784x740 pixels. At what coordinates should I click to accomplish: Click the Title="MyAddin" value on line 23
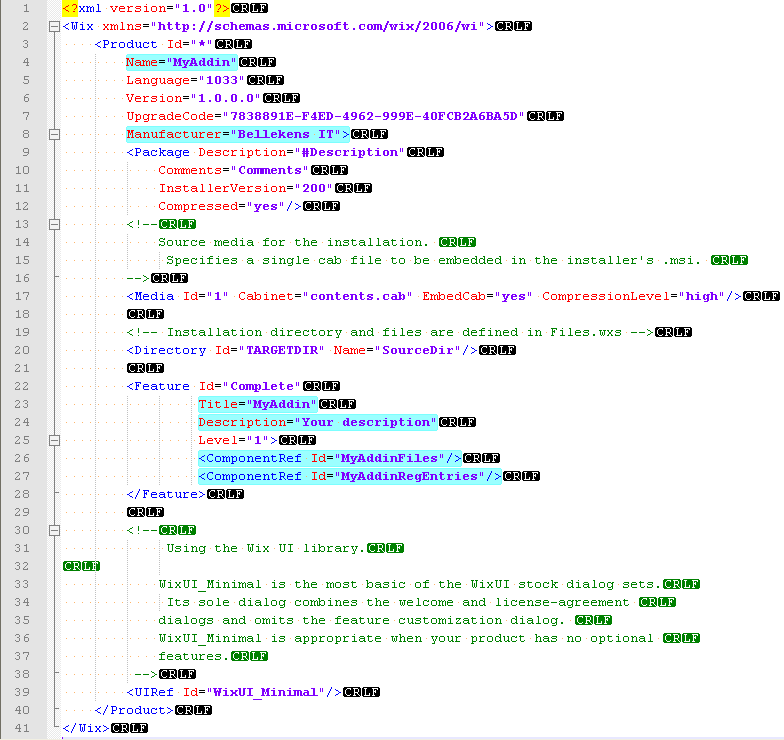point(282,404)
